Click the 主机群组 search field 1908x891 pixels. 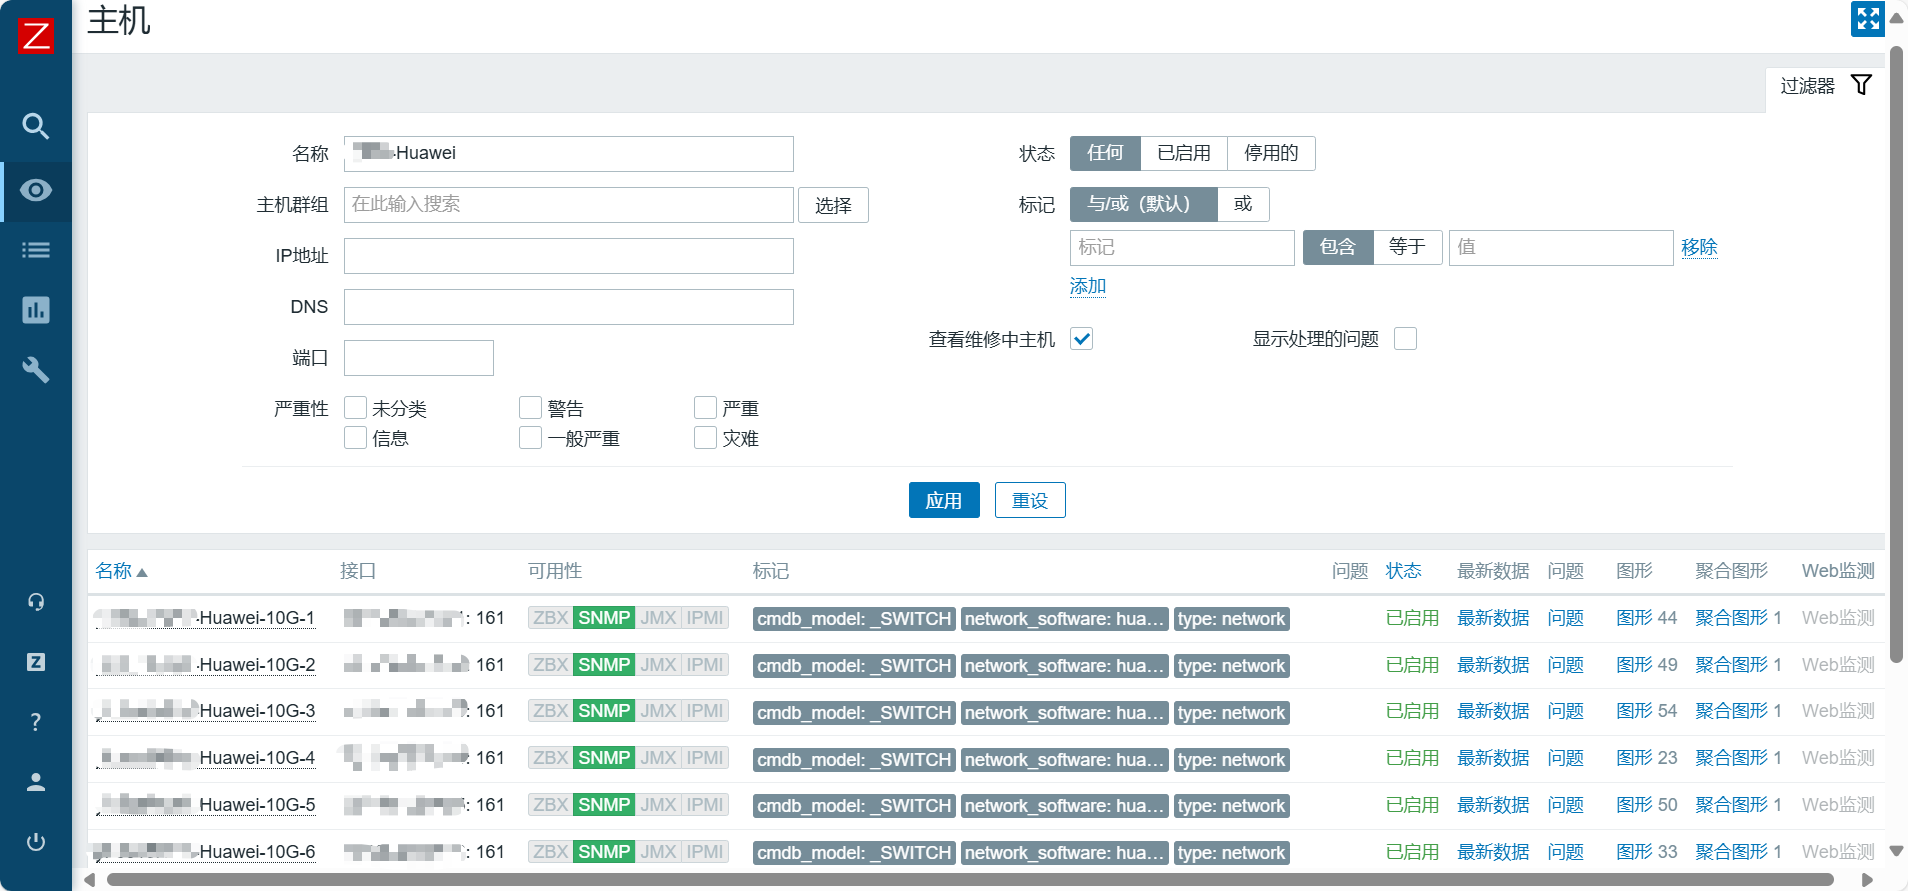tap(569, 205)
